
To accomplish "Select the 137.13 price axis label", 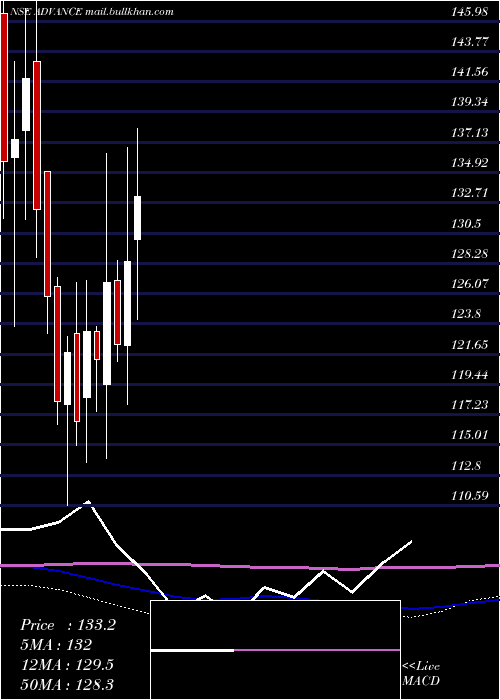I will tap(469, 133).
